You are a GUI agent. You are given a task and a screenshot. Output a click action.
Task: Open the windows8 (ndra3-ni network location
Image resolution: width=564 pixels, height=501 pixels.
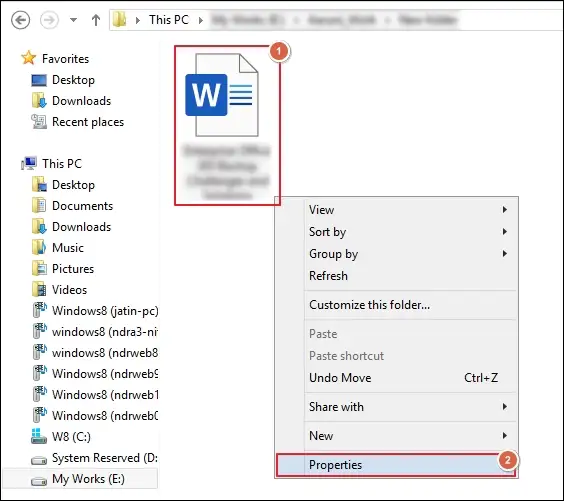(x=105, y=332)
